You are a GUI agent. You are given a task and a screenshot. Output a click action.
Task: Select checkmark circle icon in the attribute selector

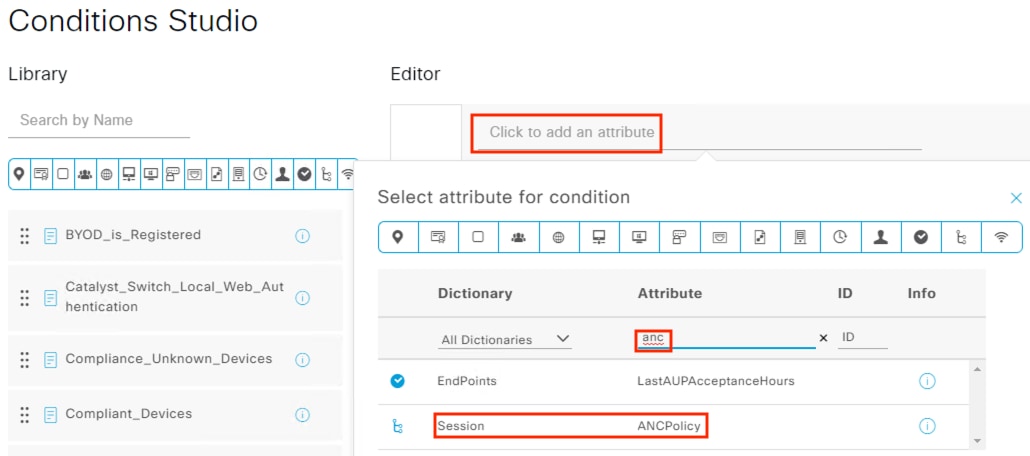920,237
